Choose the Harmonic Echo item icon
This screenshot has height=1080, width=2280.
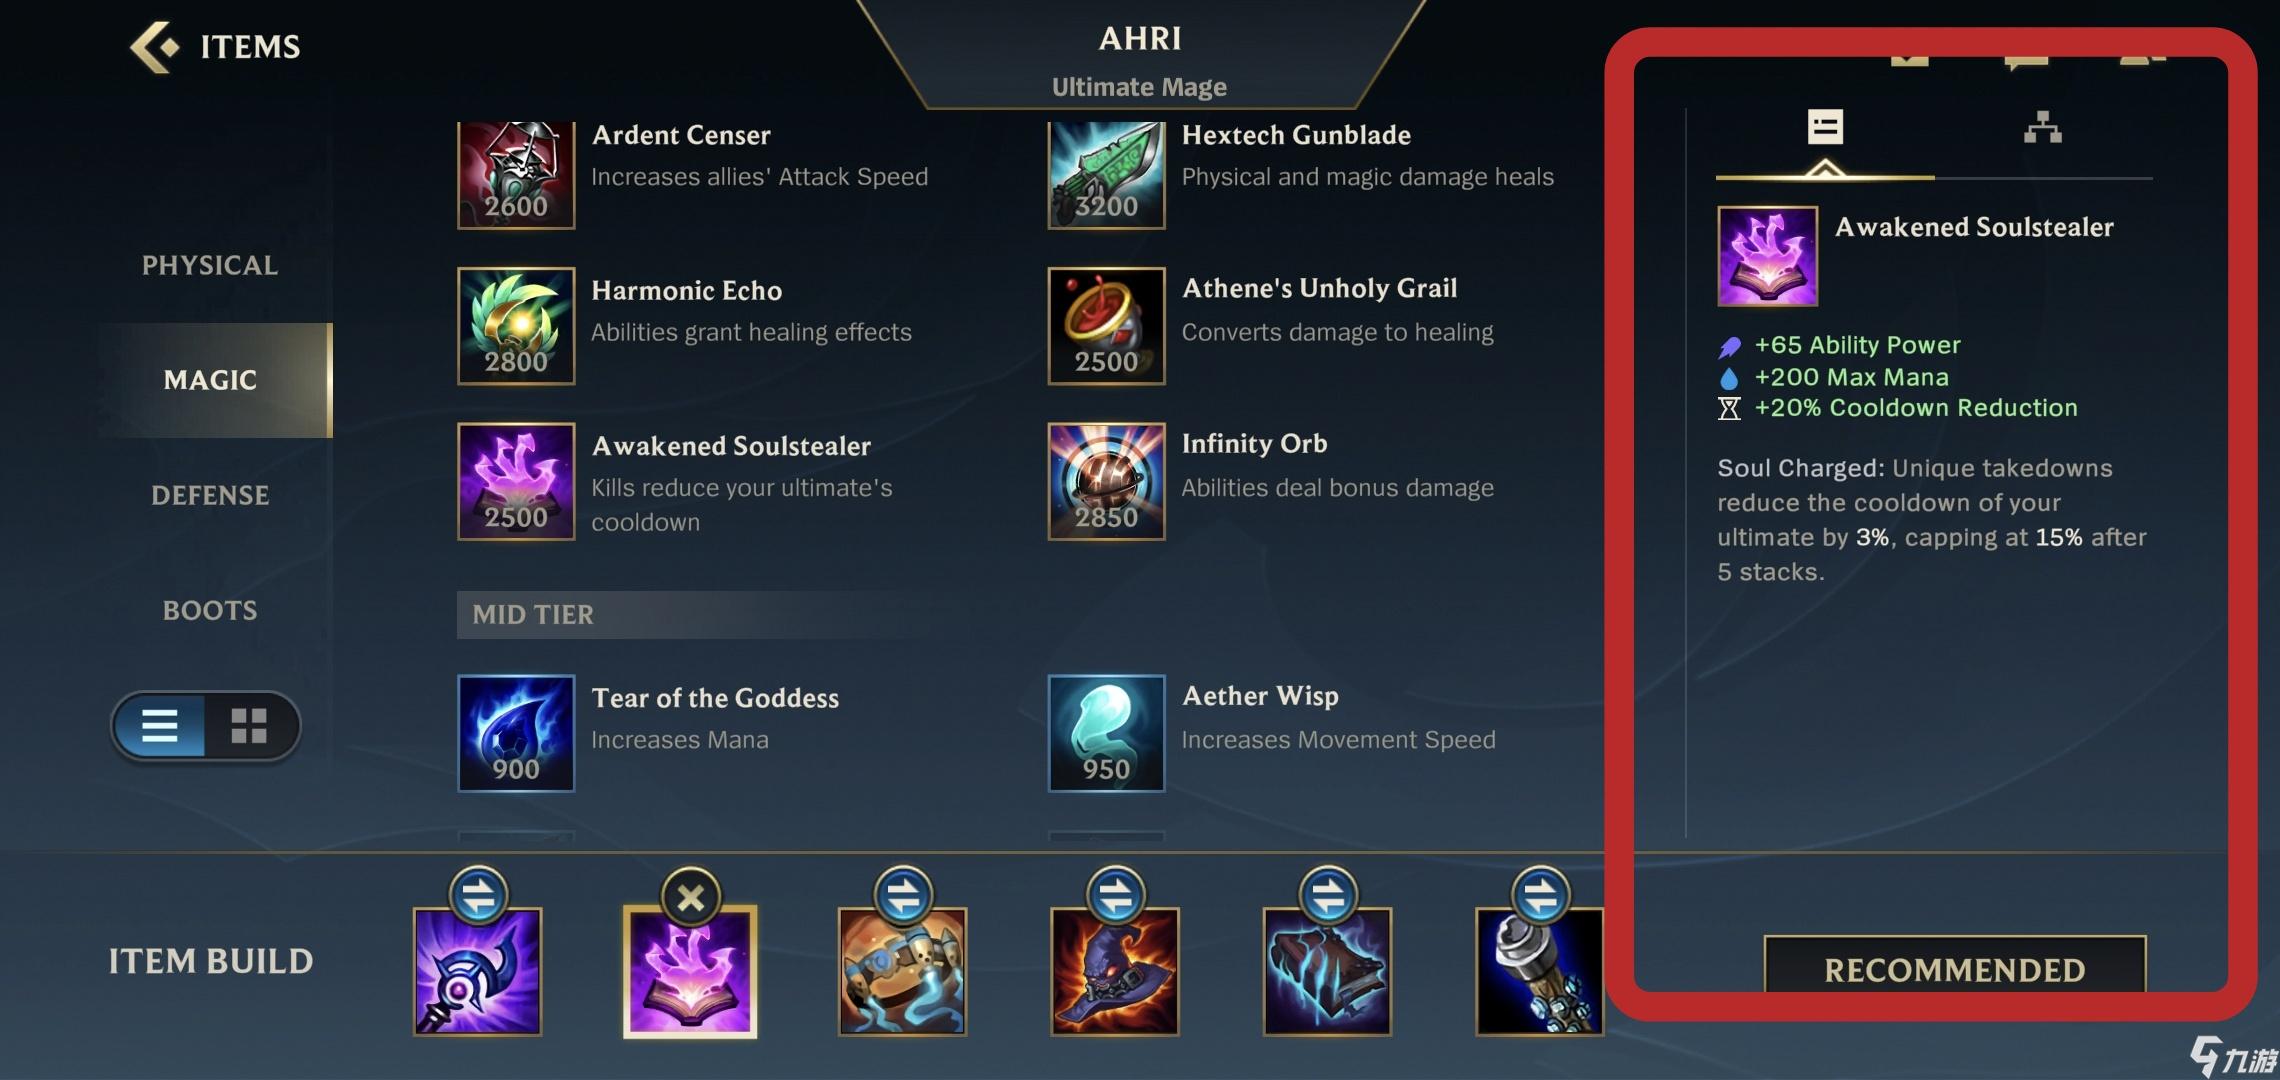click(516, 325)
